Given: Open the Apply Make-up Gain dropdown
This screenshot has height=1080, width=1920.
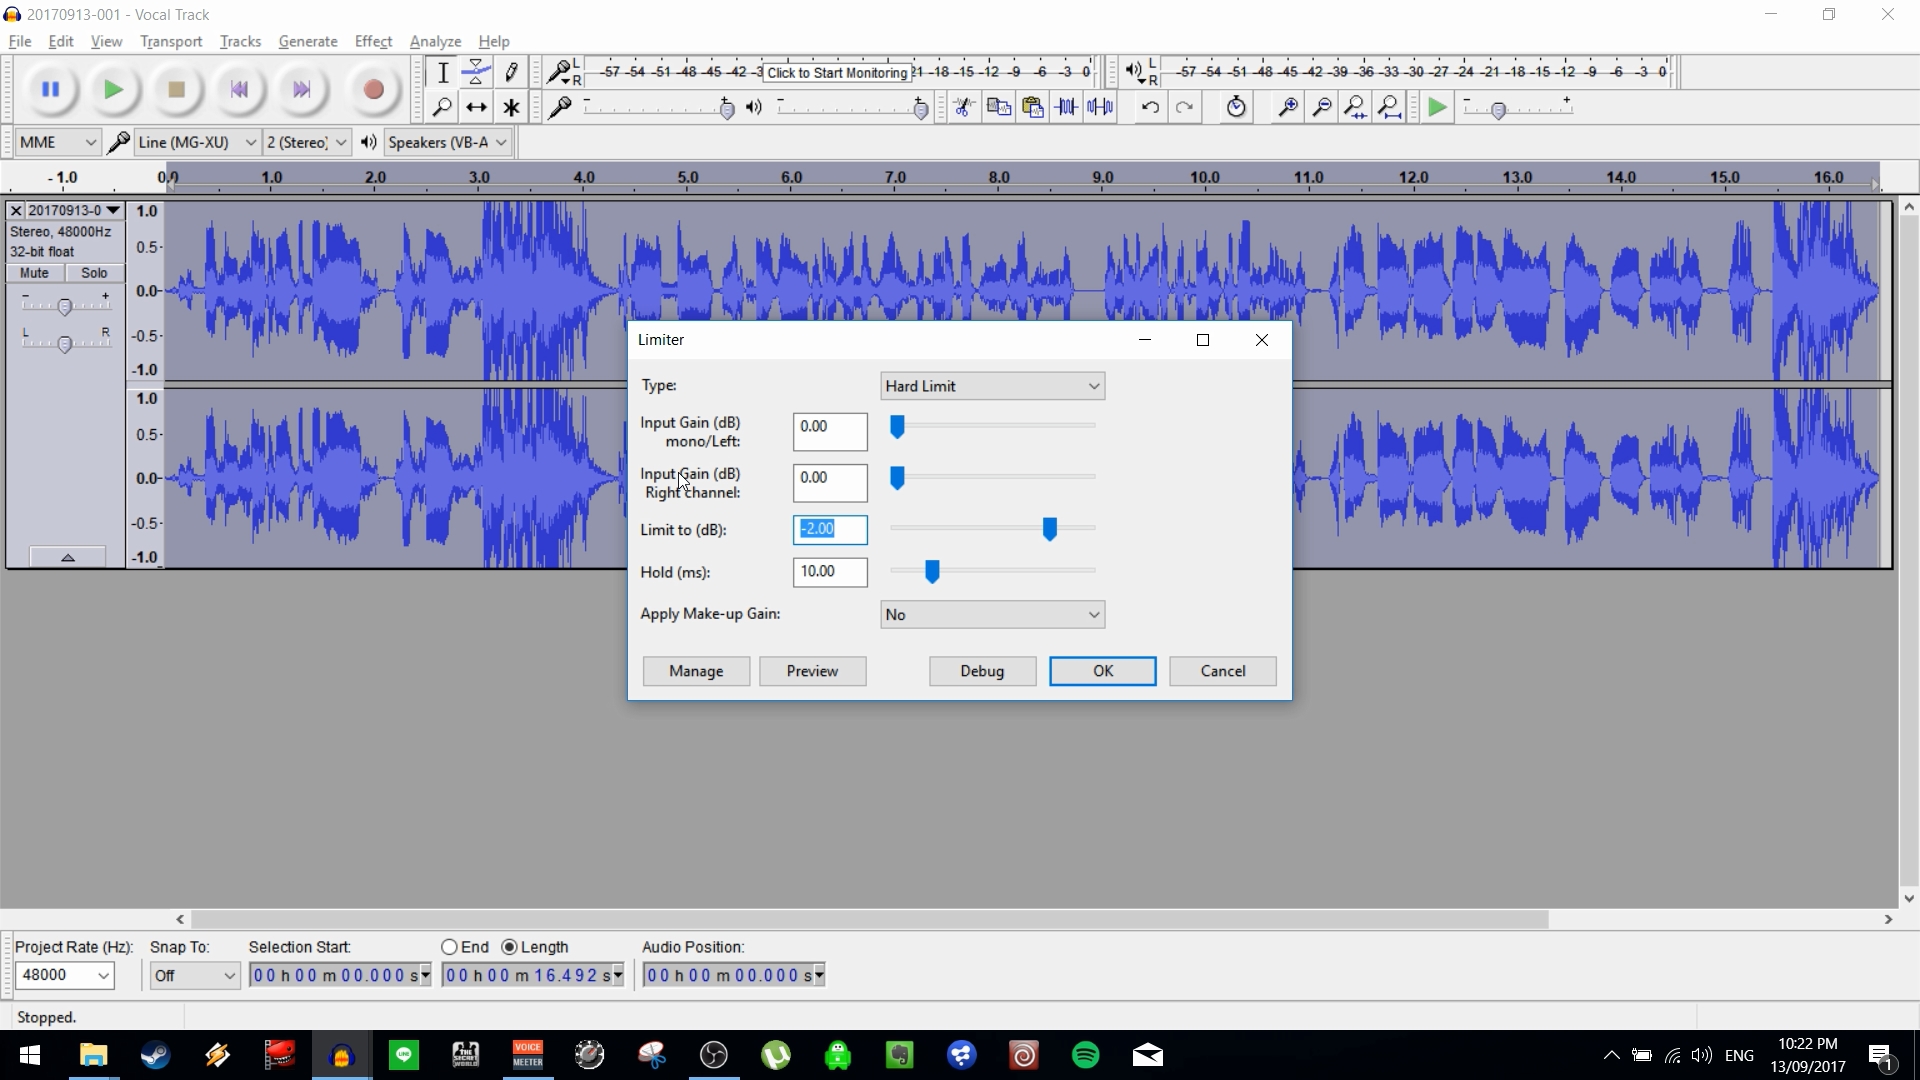Looking at the screenshot, I should tap(991, 614).
